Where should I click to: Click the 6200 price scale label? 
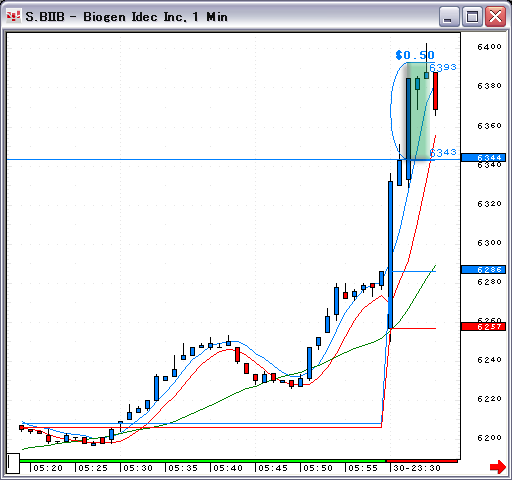pyautogui.click(x=489, y=438)
